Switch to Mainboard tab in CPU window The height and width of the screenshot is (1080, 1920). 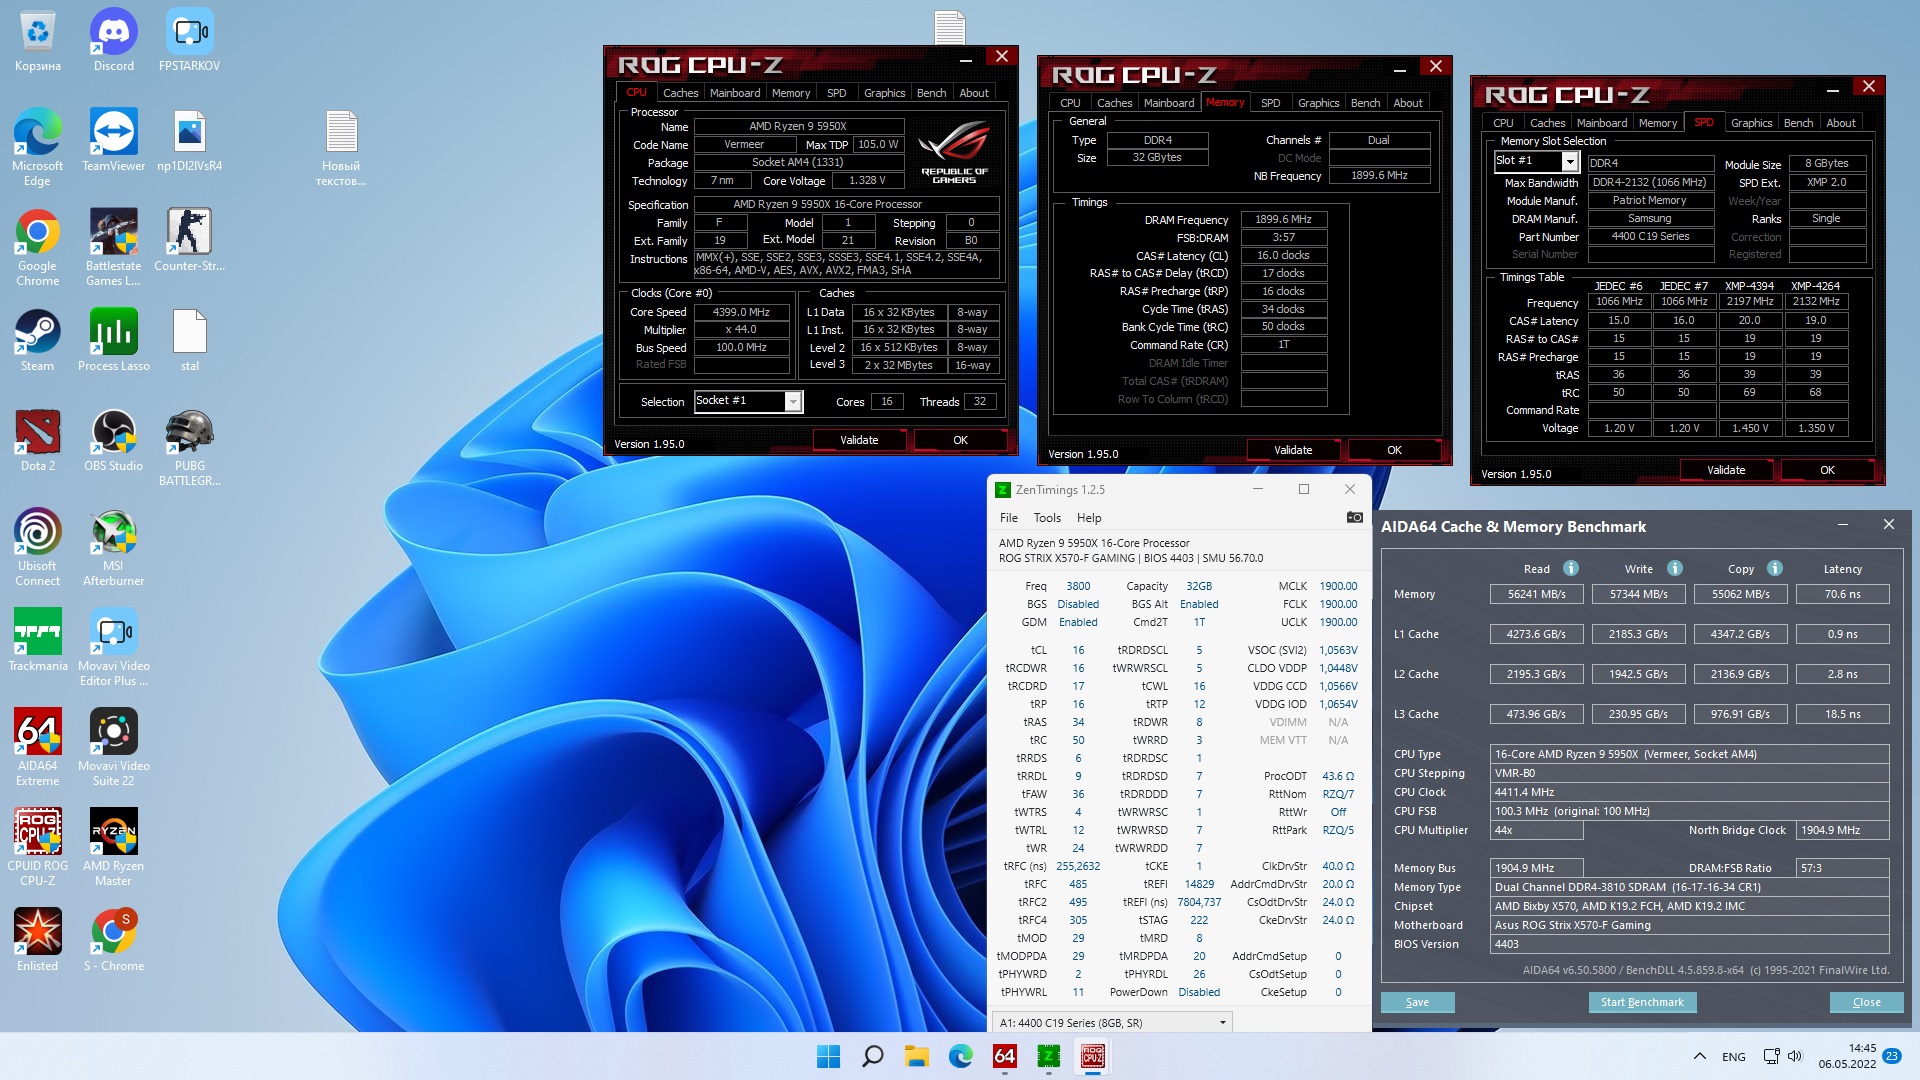click(734, 92)
